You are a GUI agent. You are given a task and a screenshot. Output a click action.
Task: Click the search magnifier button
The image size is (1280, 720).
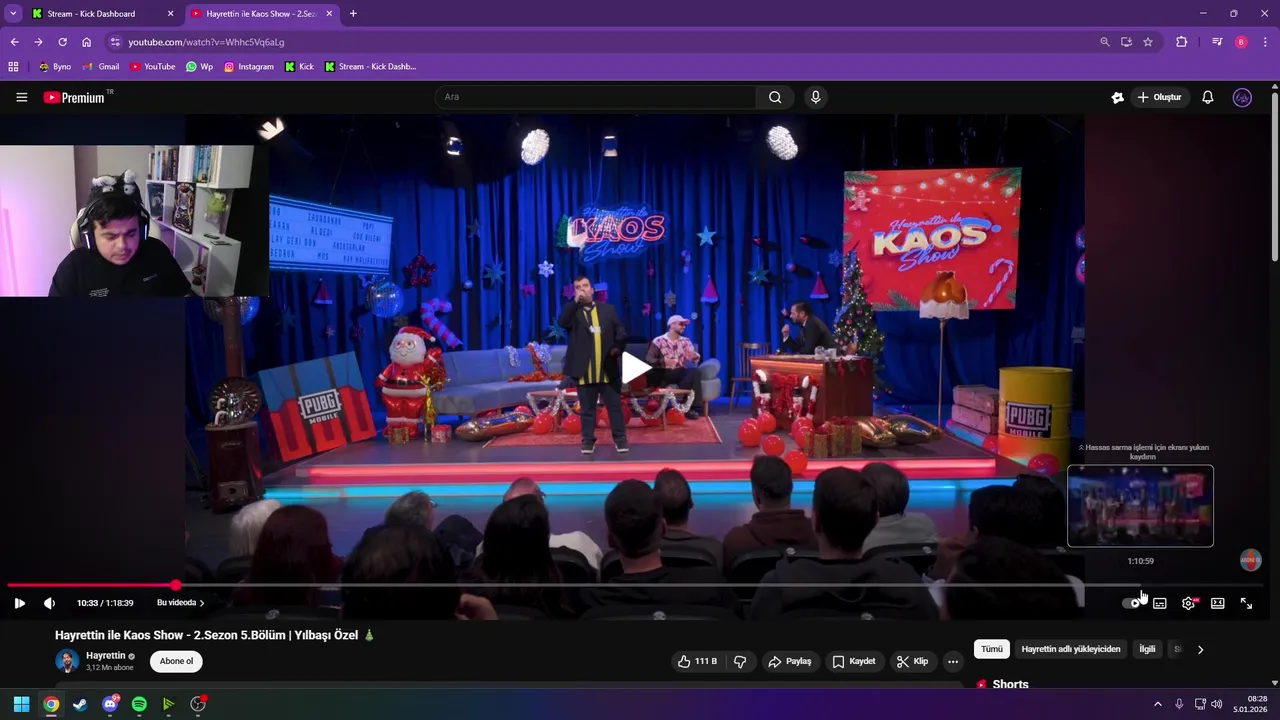775,97
